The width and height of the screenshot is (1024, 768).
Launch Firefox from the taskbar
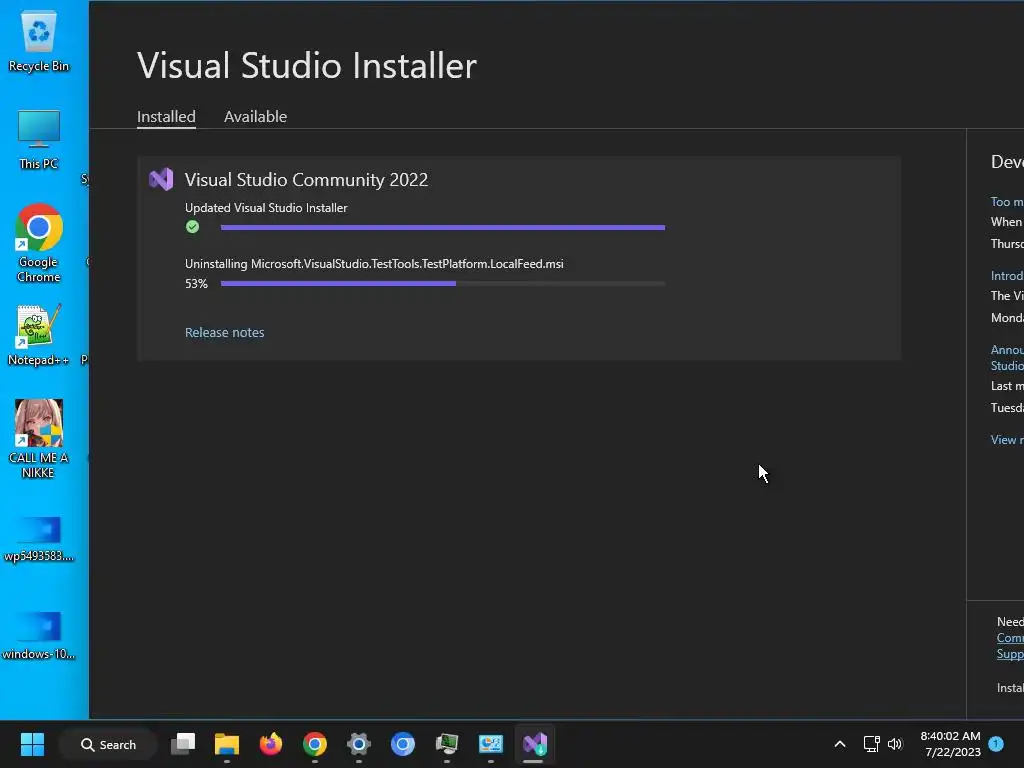click(270, 744)
